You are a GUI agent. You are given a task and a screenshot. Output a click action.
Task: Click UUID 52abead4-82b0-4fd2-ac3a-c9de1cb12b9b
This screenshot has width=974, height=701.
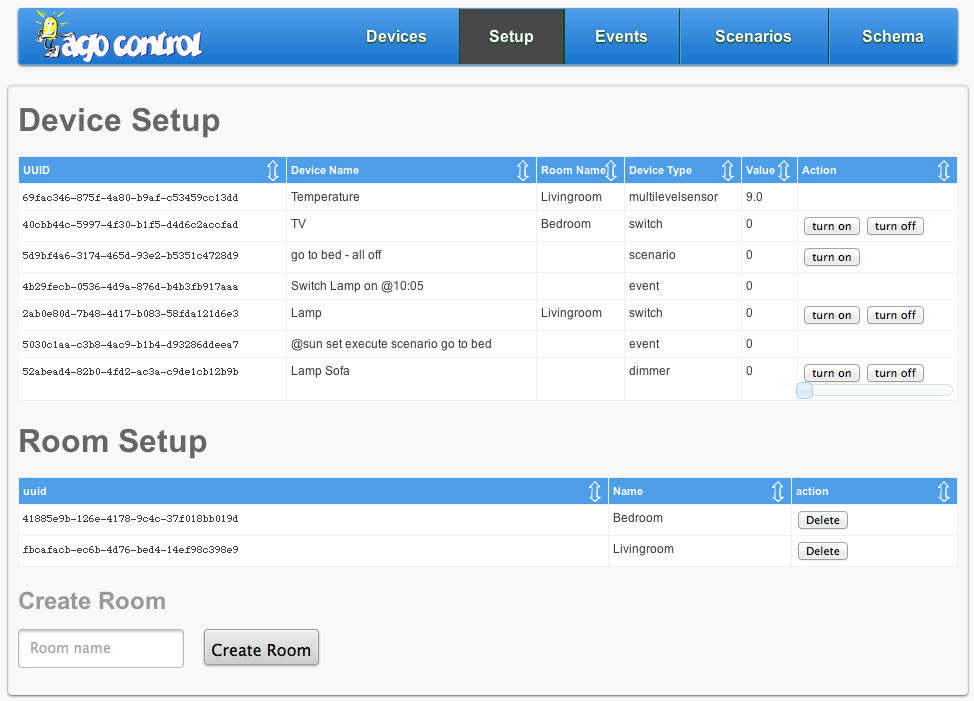[x=130, y=371]
